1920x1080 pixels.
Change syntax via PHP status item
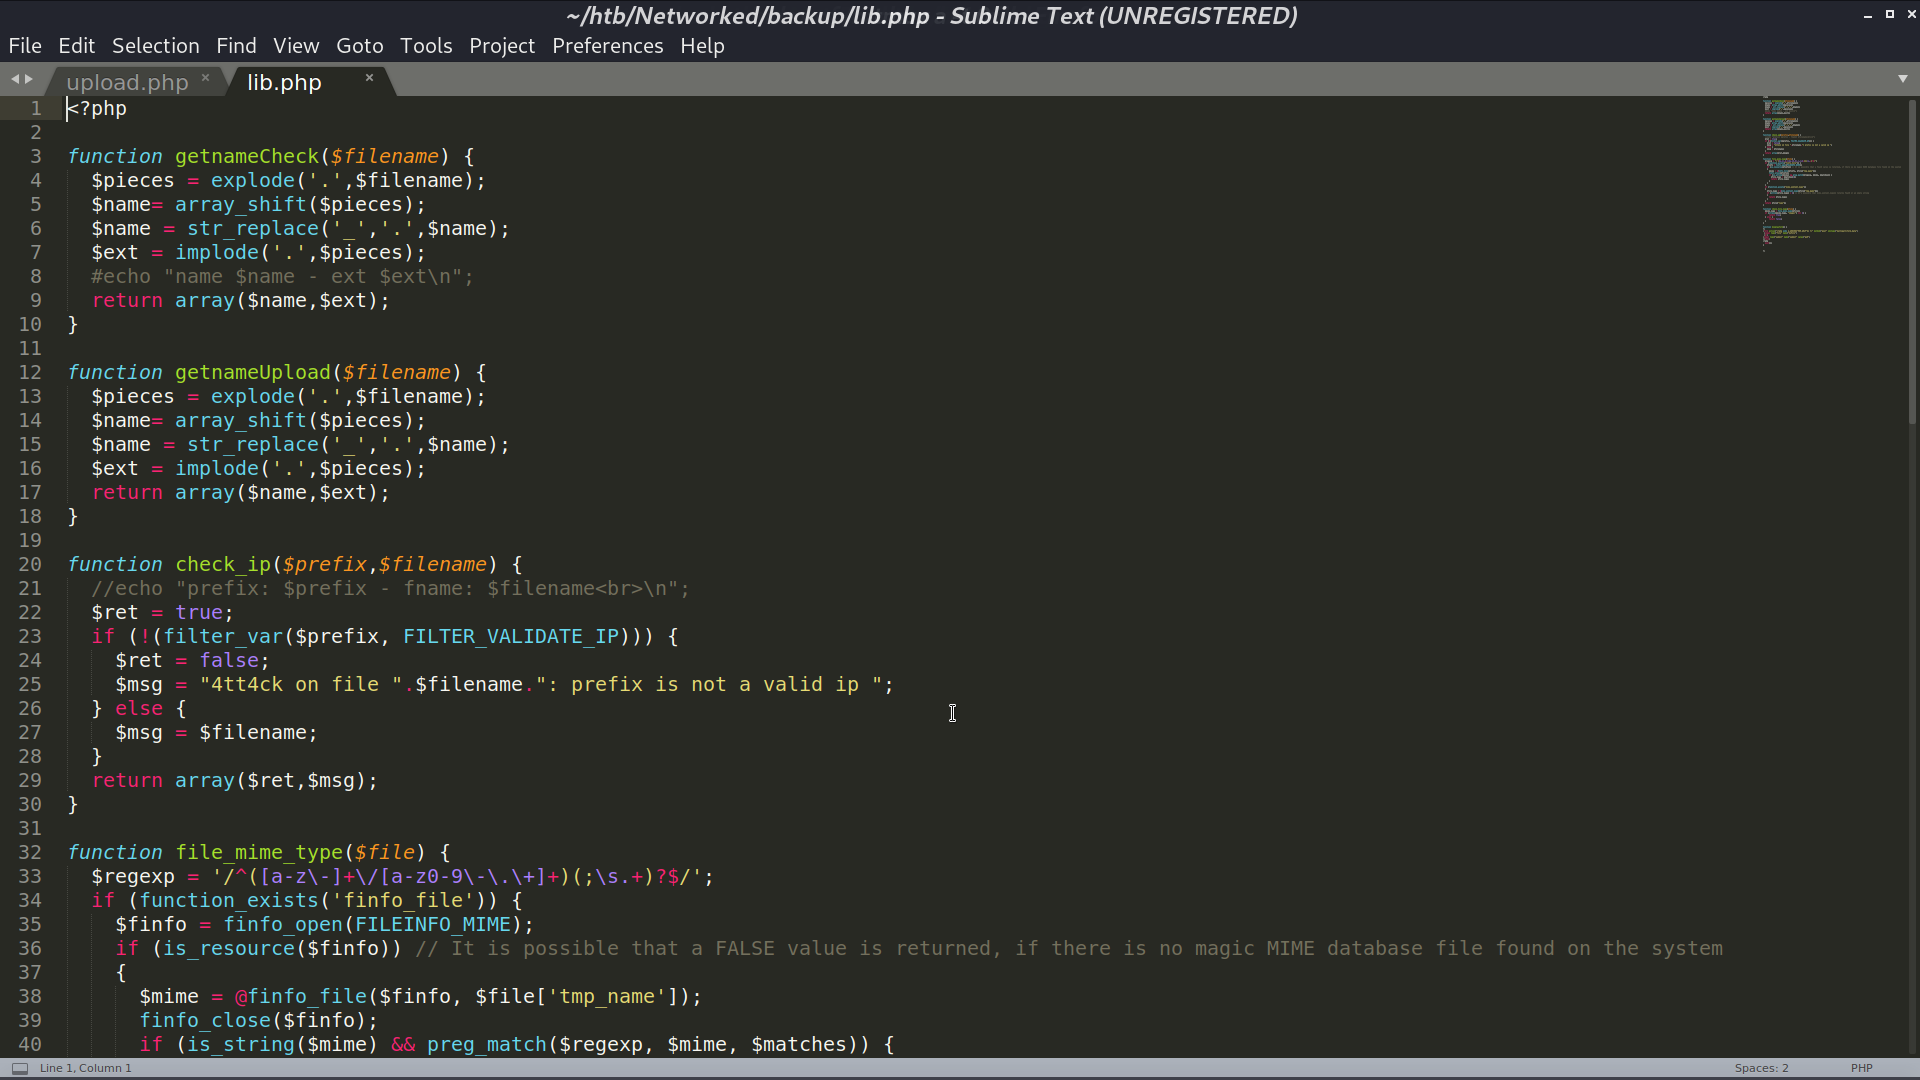pyautogui.click(x=1861, y=1068)
